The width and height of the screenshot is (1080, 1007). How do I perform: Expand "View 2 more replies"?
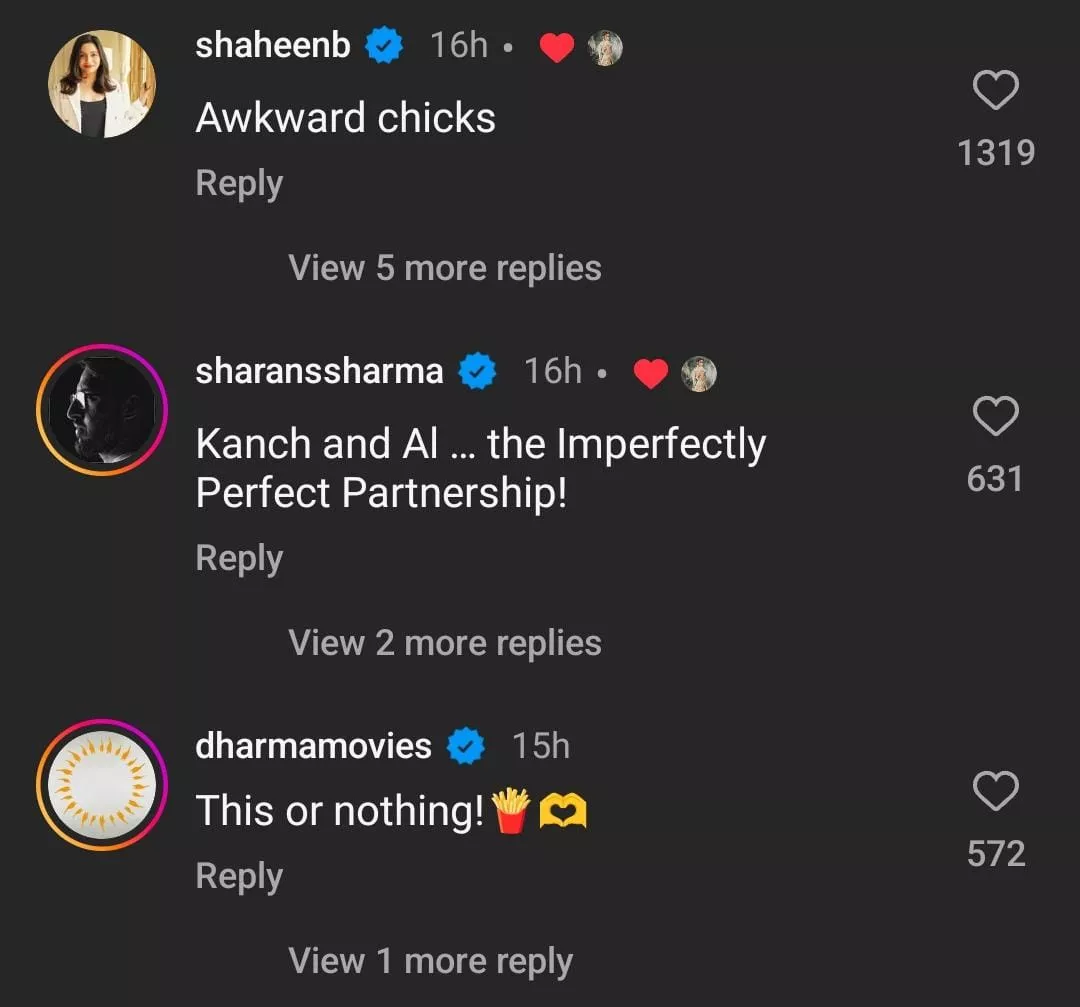[x=445, y=643]
